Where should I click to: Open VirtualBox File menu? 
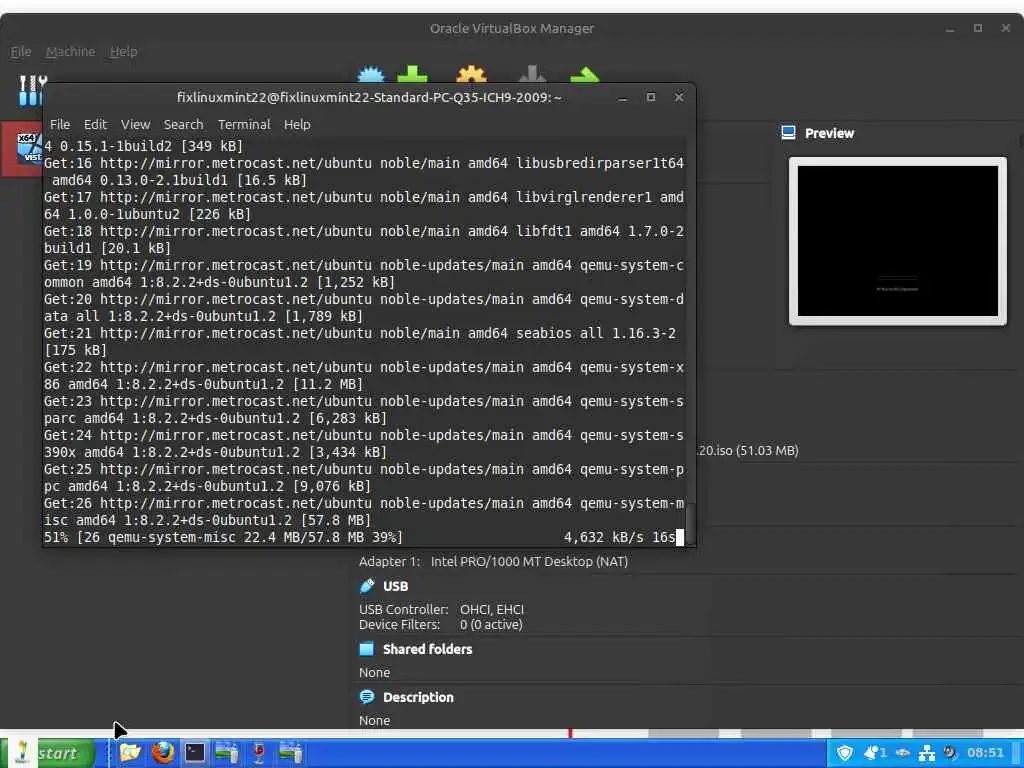pyautogui.click(x=21, y=52)
